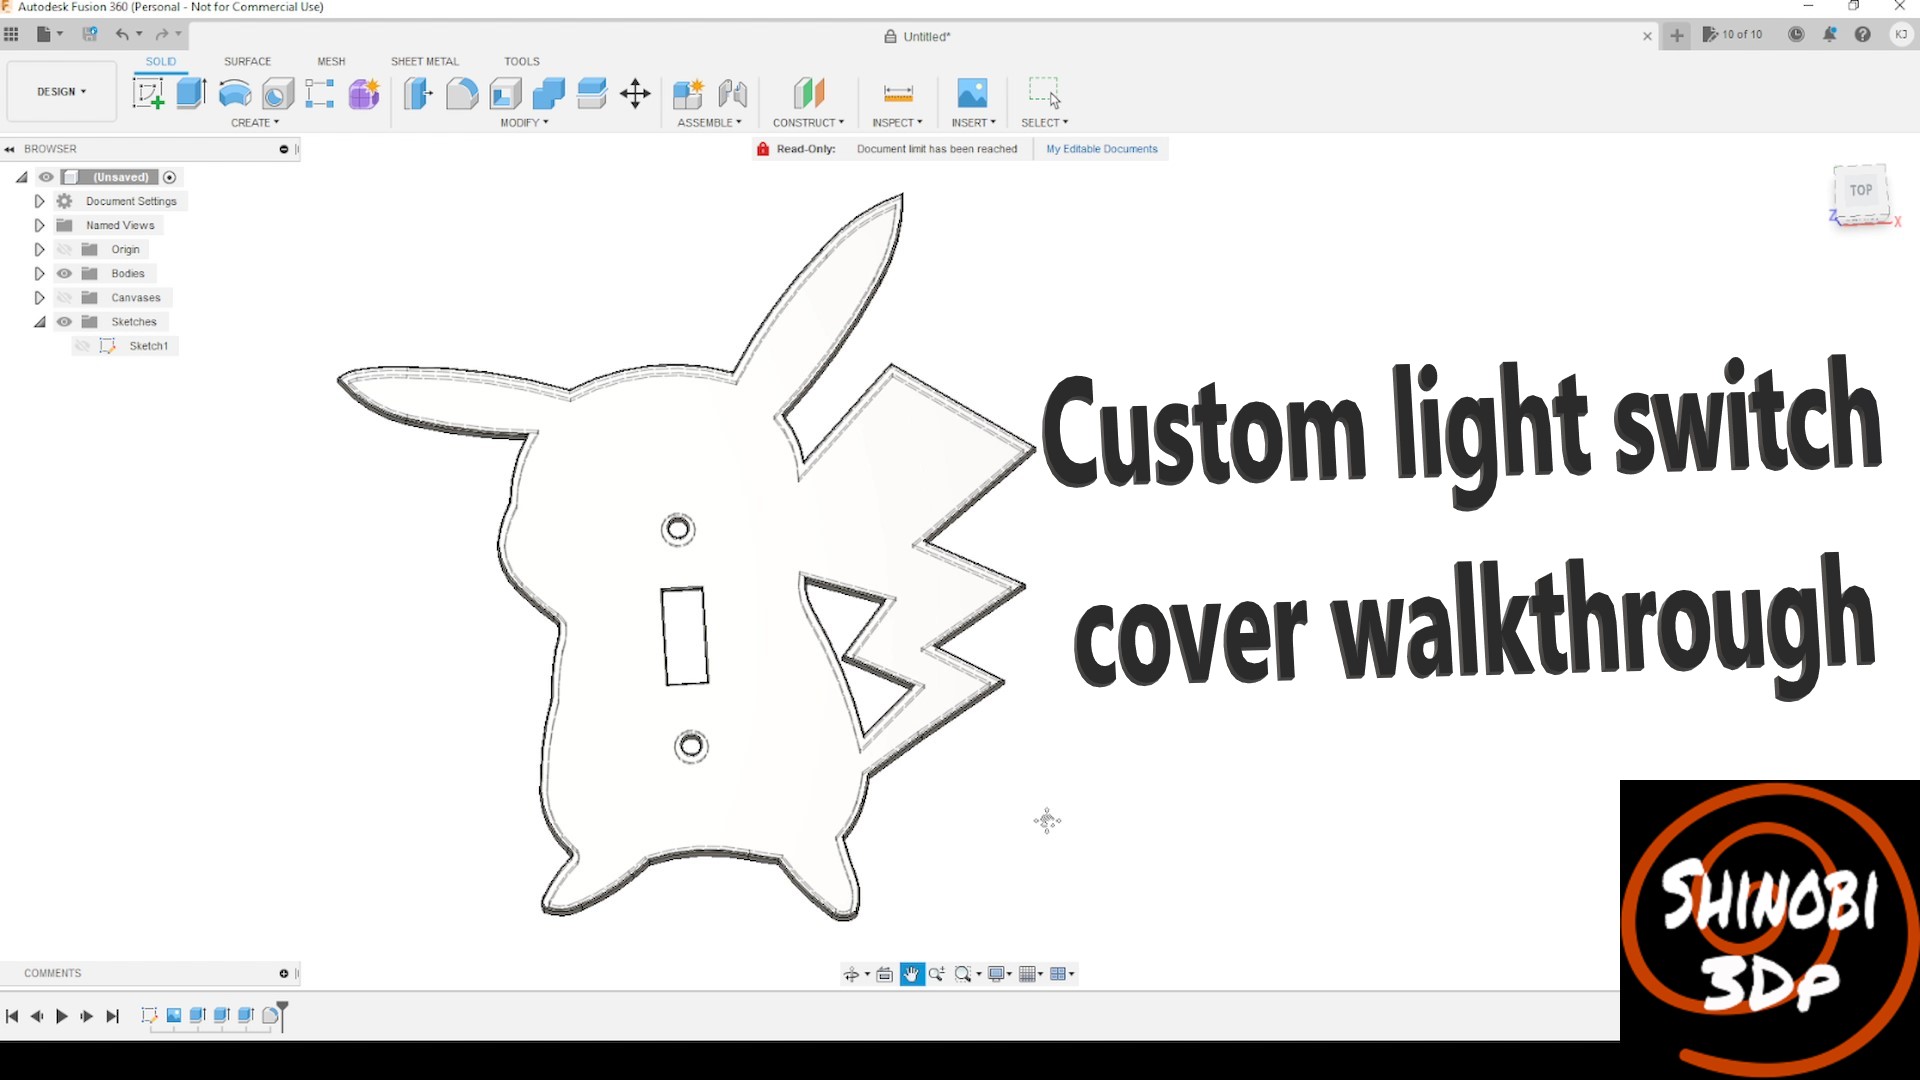Image resolution: width=1920 pixels, height=1080 pixels.
Task: Select the Offset Face tool
Action: tap(592, 94)
